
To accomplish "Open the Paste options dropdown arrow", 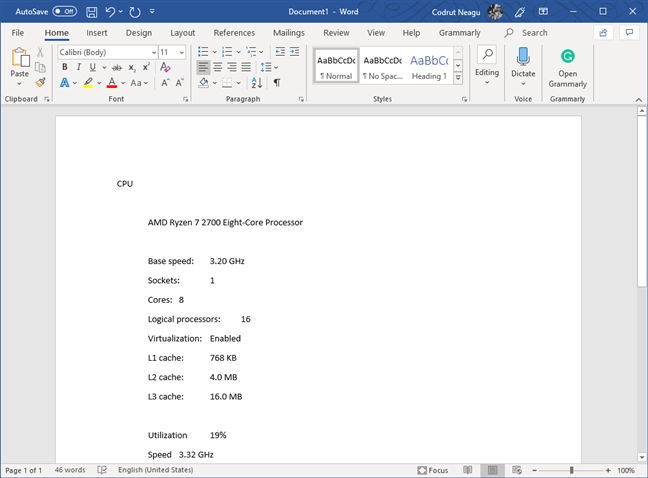I will (19, 84).
